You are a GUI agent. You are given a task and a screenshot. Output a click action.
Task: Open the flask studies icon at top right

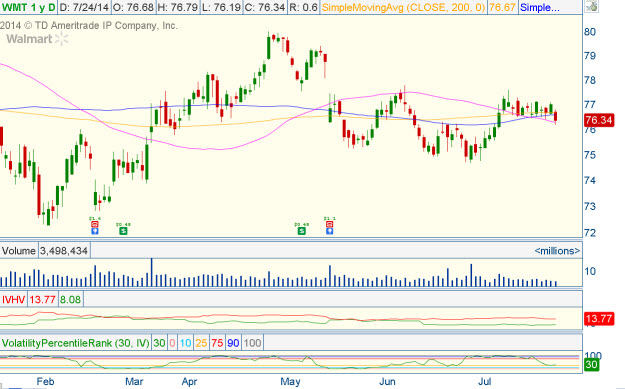click(592, 6)
